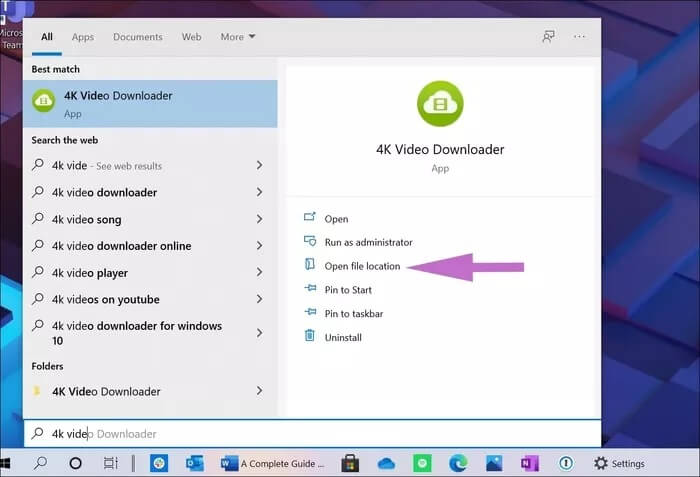Open the green Spotify-like app on taskbar
Screen dimensions: 700x477
[422, 463]
